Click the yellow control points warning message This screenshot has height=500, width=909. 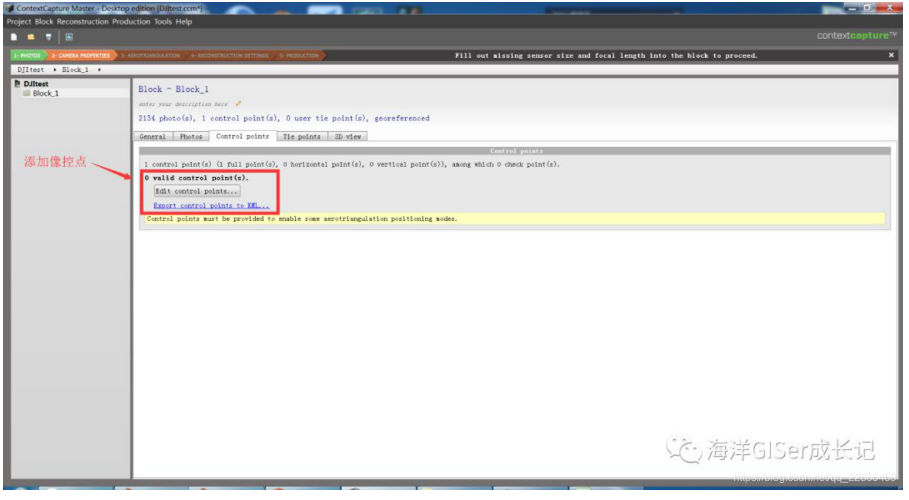[514, 219]
